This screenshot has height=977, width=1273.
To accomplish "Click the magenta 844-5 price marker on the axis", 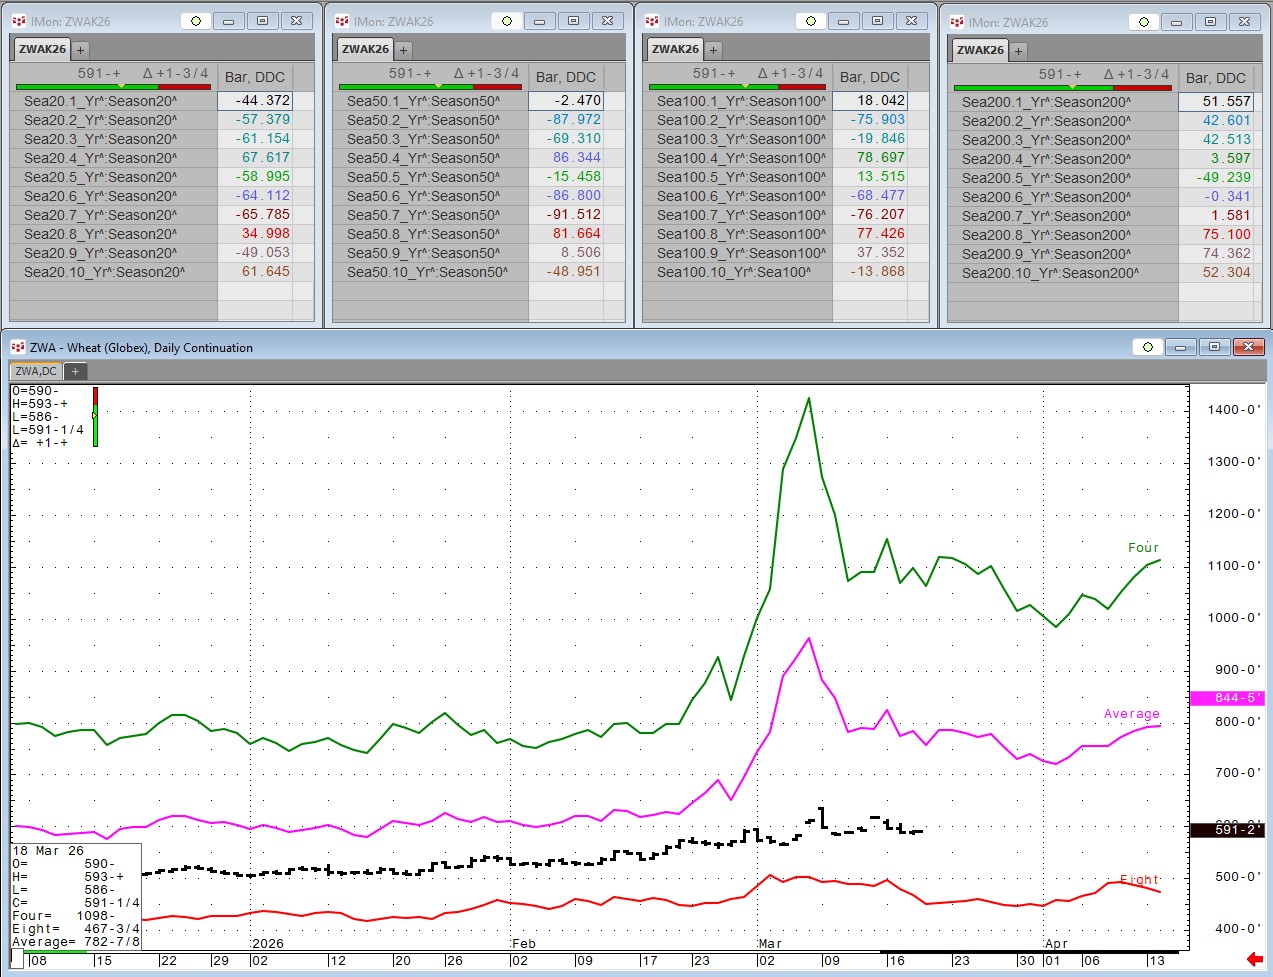I will coord(1226,698).
